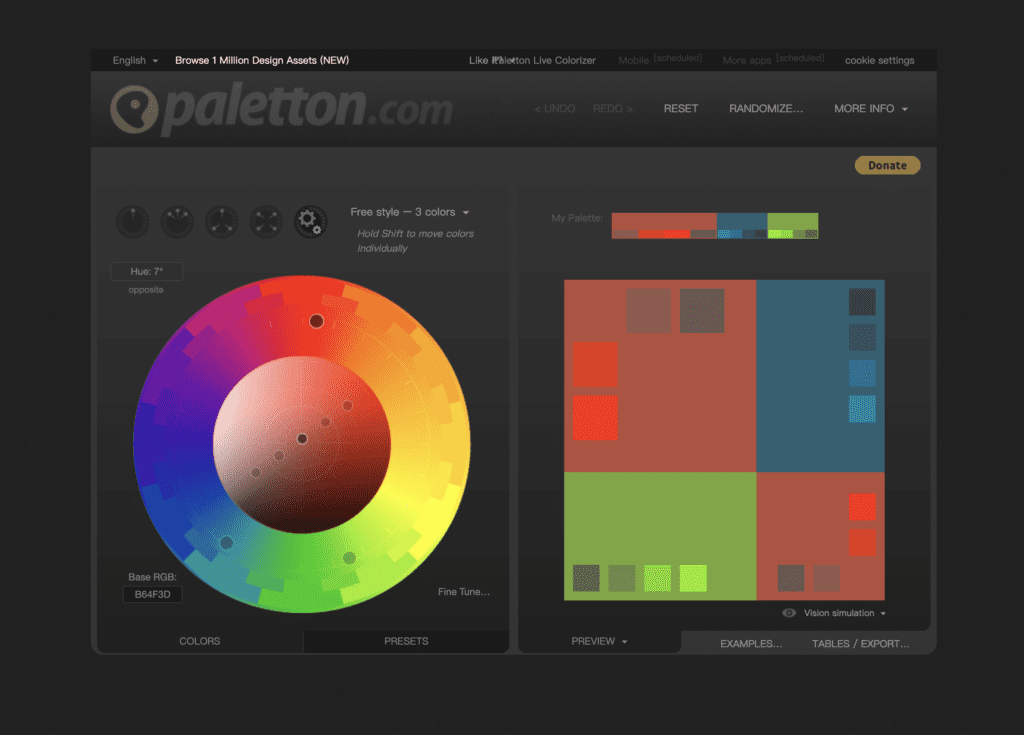
Task: Click the RESET button
Action: (681, 108)
